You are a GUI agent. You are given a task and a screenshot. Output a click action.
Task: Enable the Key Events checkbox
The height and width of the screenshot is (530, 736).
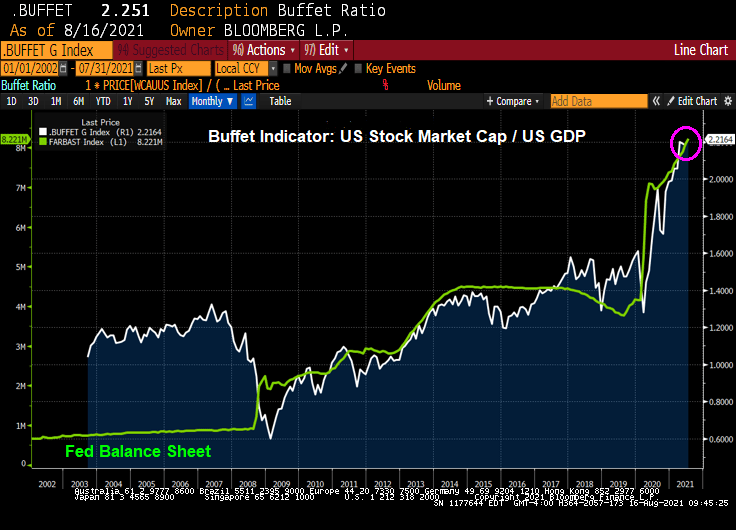click(x=358, y=68)
